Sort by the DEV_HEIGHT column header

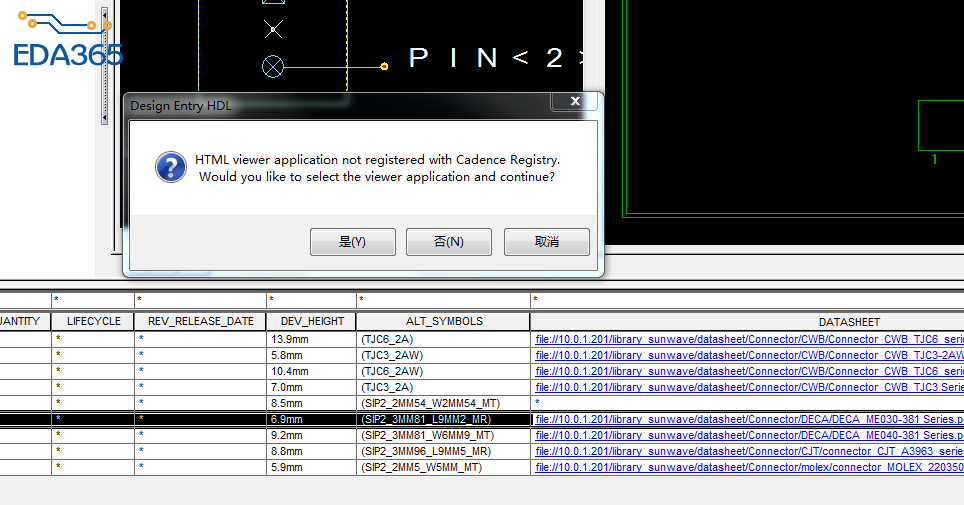point(311,322)
